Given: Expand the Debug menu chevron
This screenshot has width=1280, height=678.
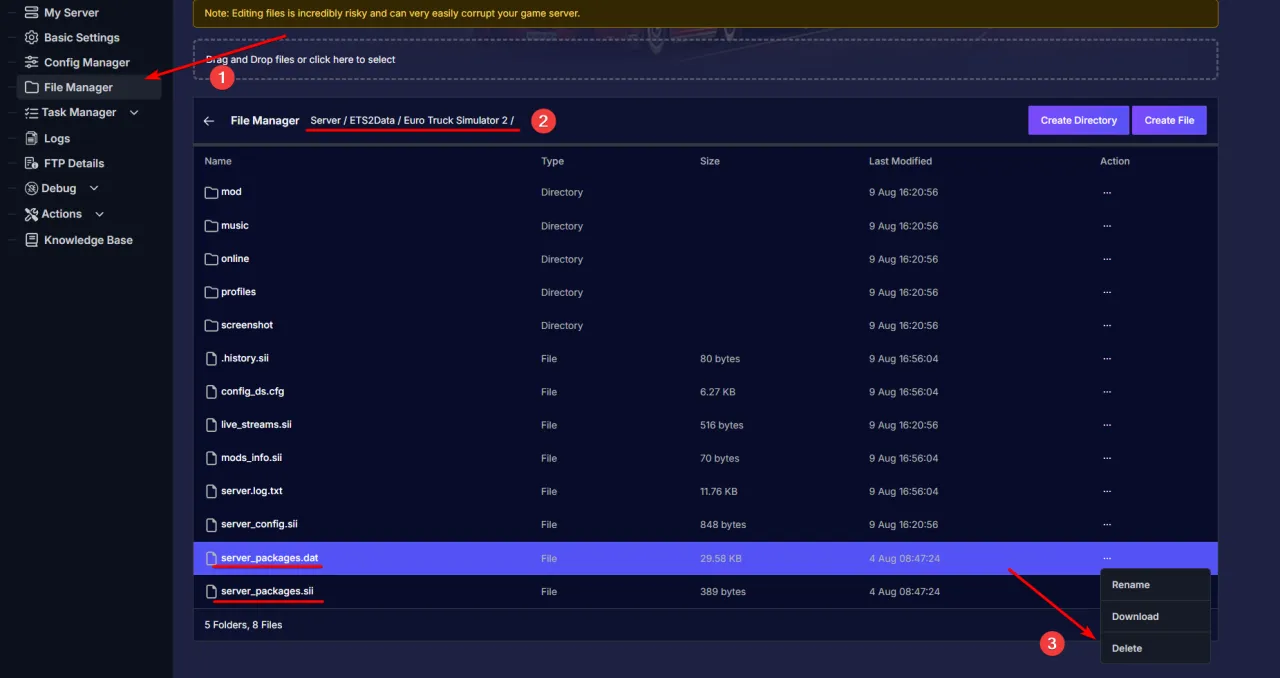Looking at the screenshot, I should [x=94, y=188].
